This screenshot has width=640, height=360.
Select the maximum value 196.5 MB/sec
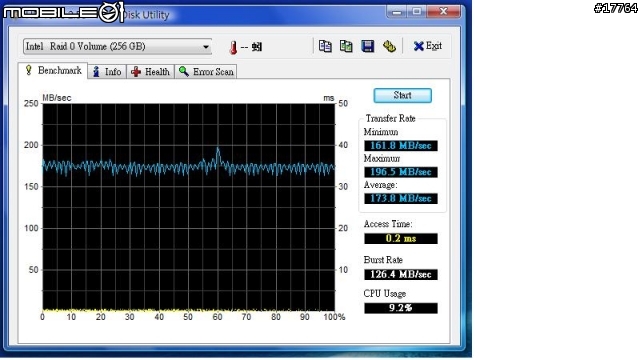click(x=401, y=172)
